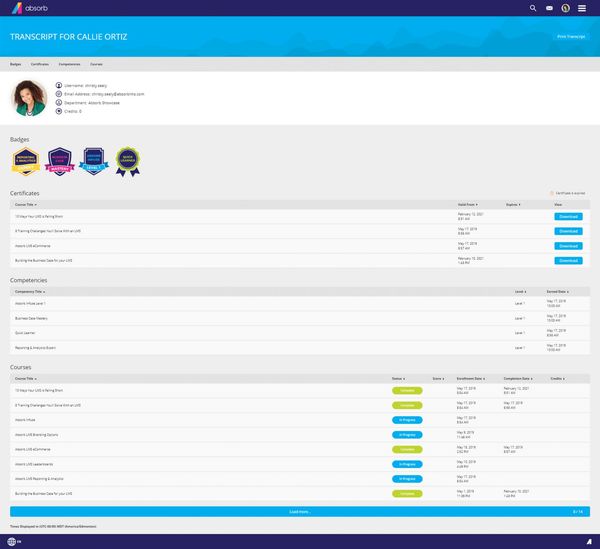This screenshot has width=600, height=549.
Task: Sort certificates by Valid From
Action: tap(468, 205)
